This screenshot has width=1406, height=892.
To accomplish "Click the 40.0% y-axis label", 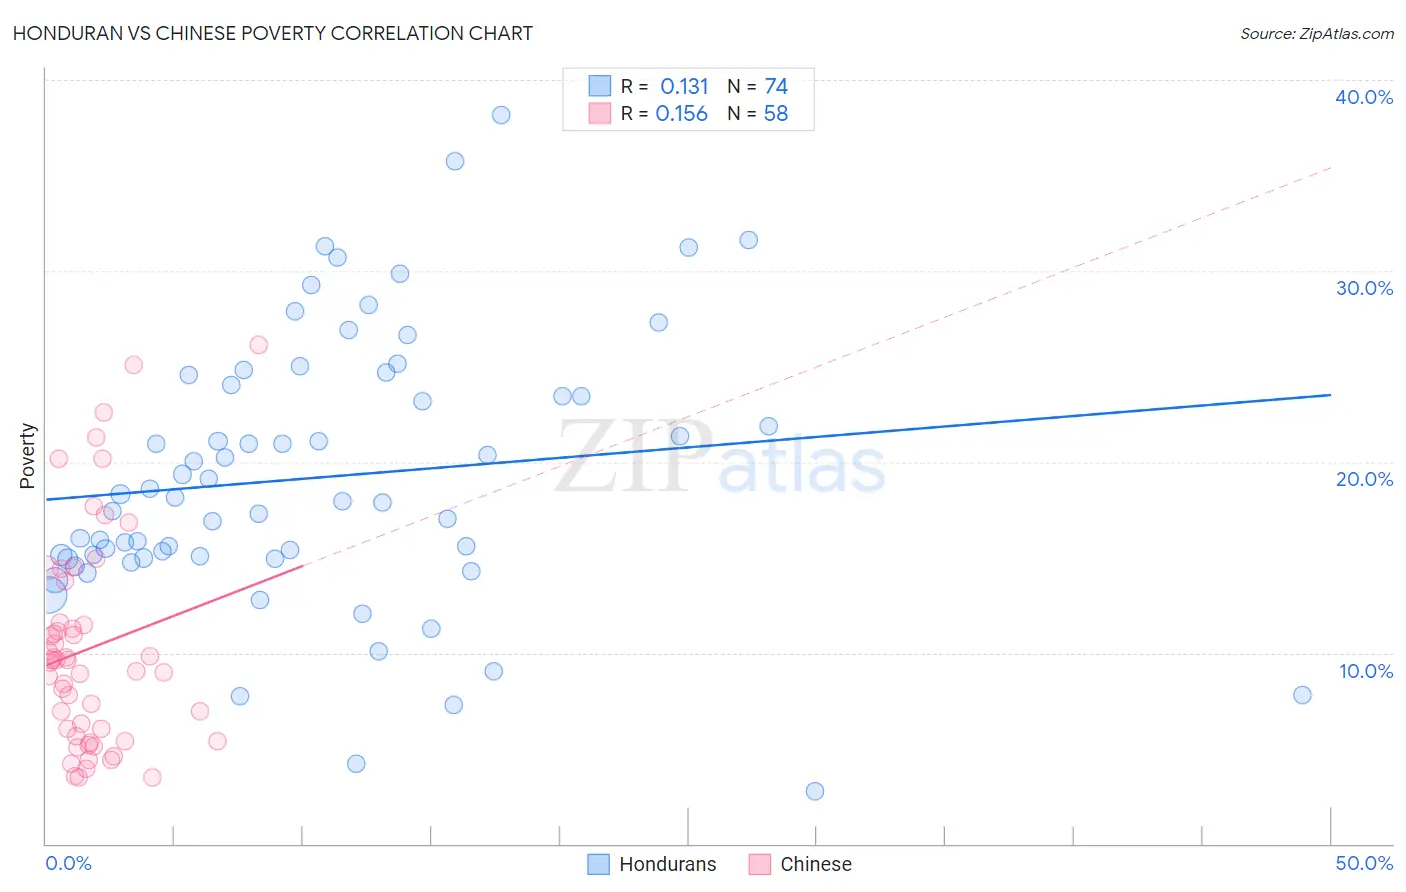I will coord(1364,97).
